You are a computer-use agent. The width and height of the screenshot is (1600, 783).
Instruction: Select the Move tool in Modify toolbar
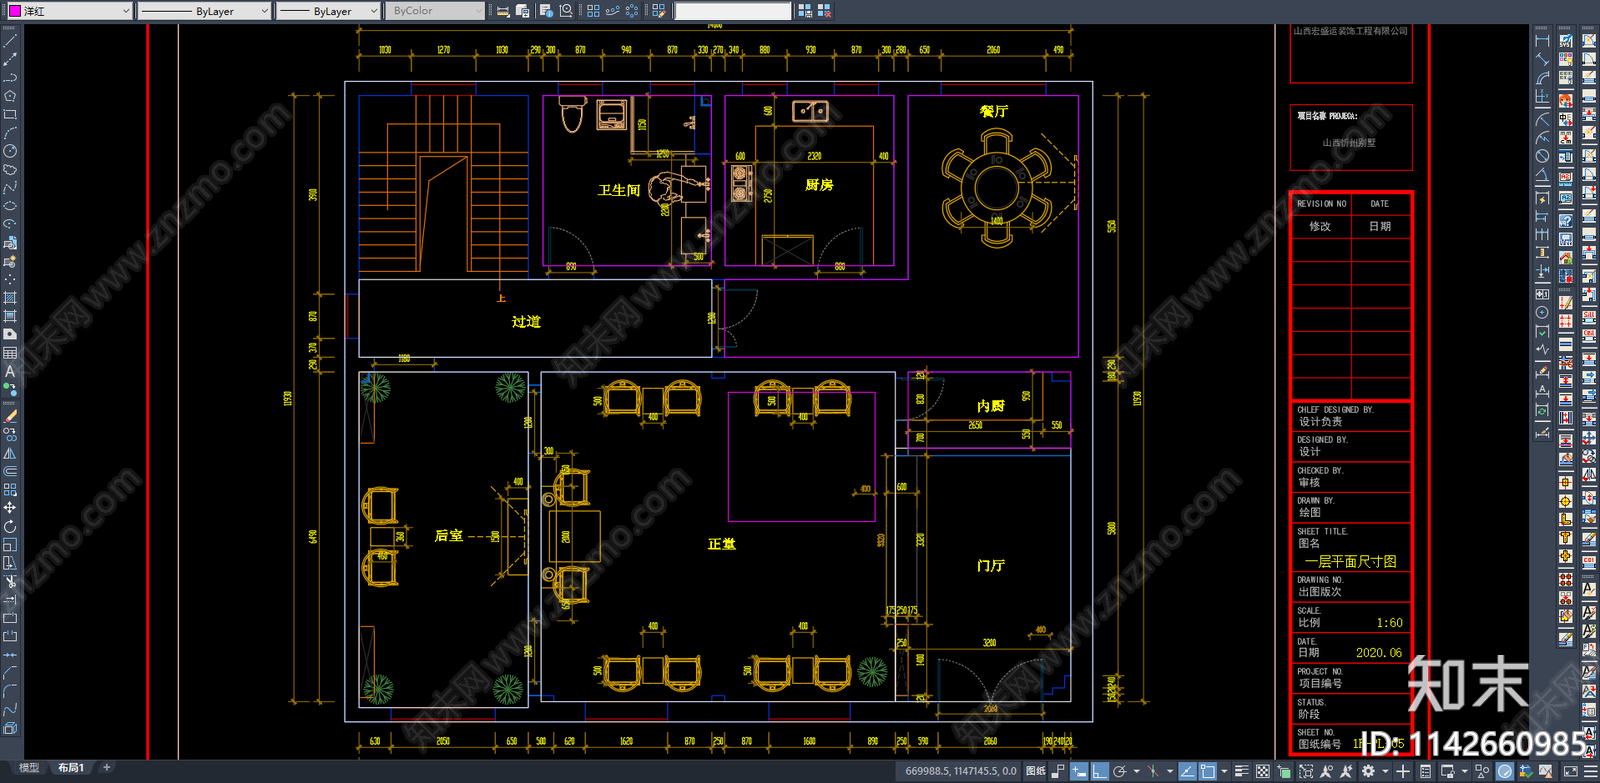(x=10, y=508)
